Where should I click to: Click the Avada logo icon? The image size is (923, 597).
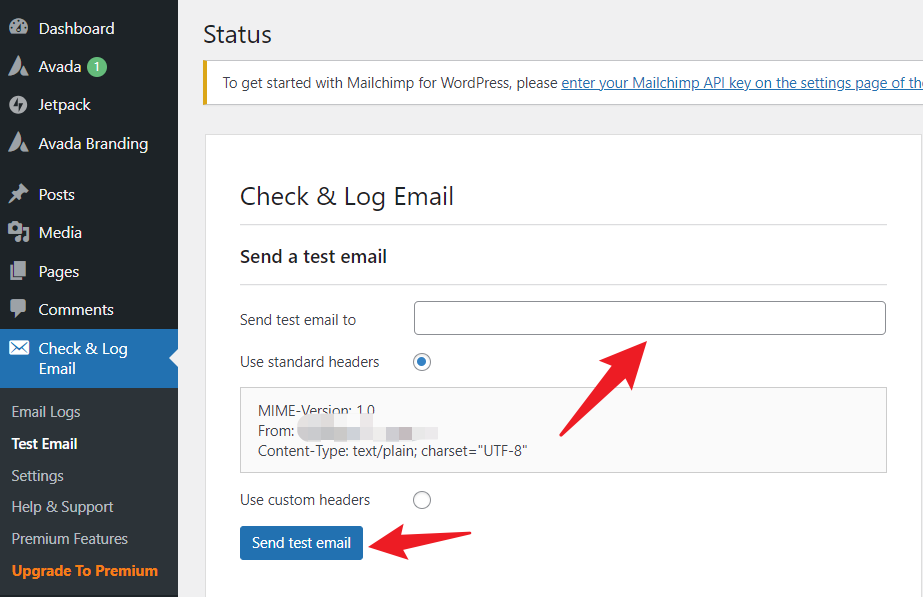18,67
